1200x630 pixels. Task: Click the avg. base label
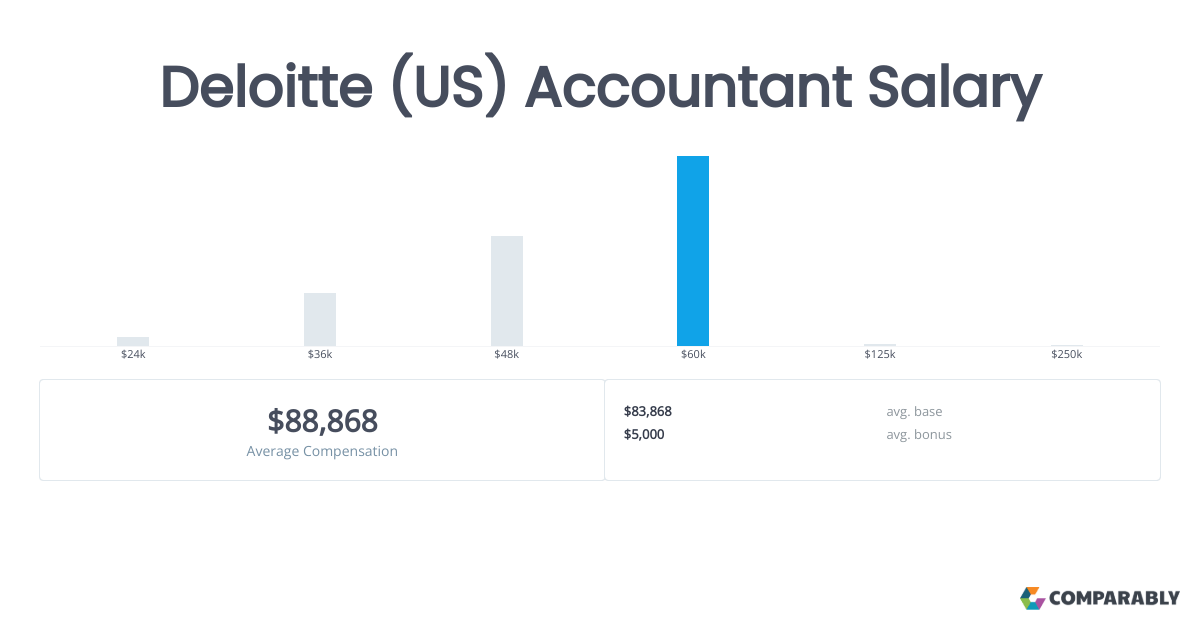pos(914,411)
